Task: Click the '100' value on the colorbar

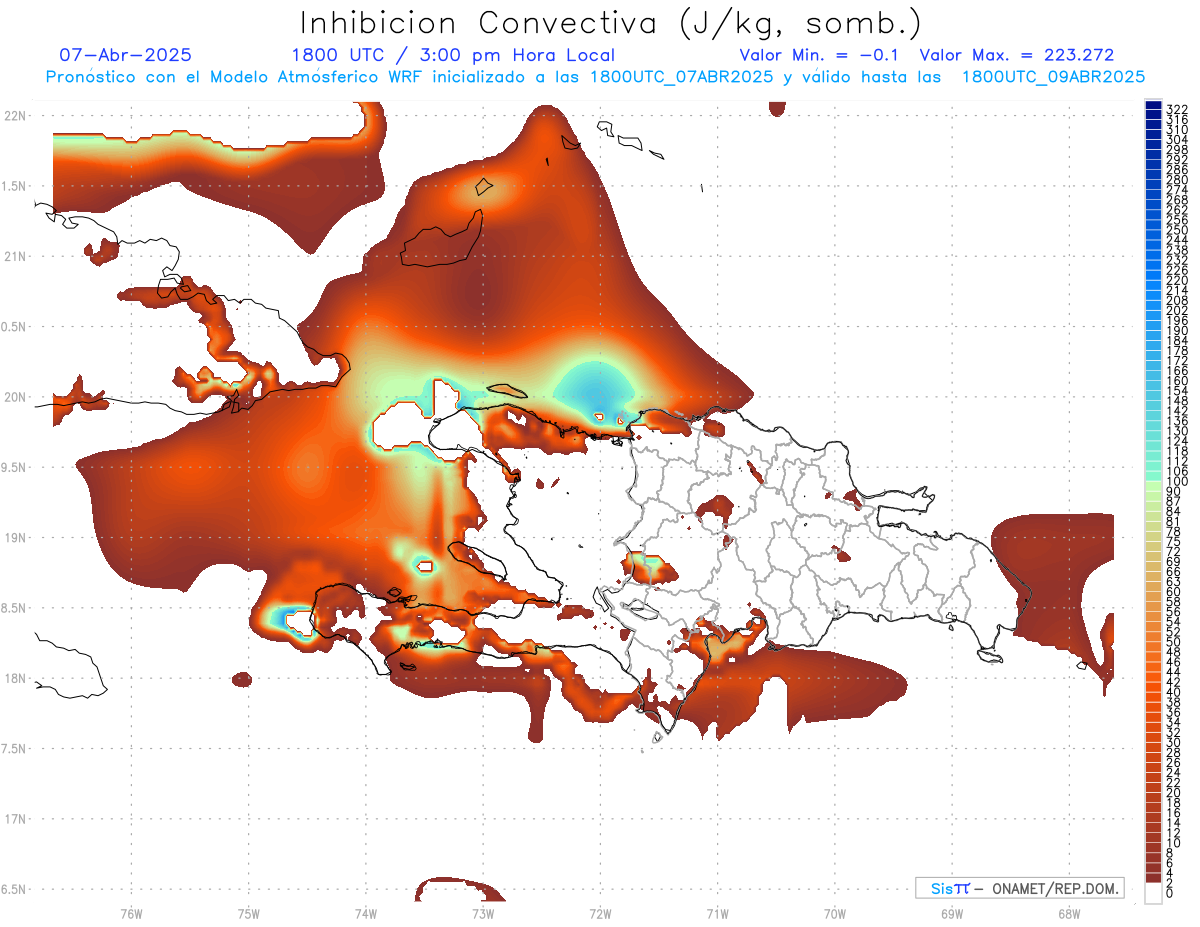Action: [1177, 482]
